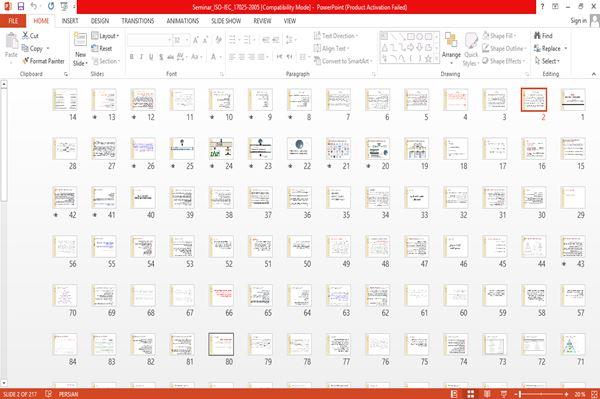
Task: Start Slide Show from the status bar
Action: 504,394
